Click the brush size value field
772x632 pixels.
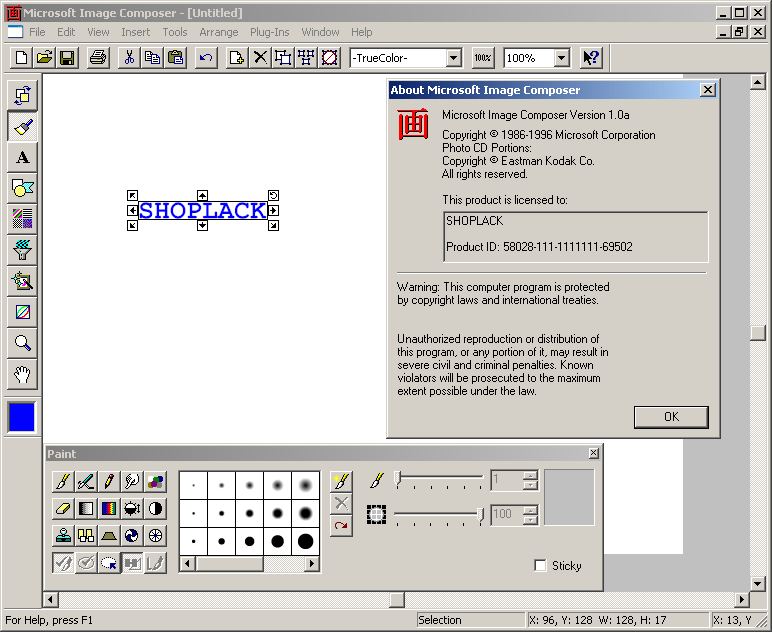507,480
